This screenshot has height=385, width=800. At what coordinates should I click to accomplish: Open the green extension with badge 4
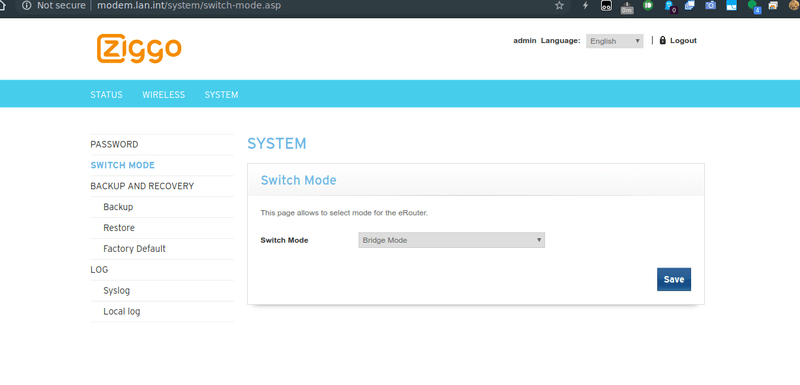(754, 6)
